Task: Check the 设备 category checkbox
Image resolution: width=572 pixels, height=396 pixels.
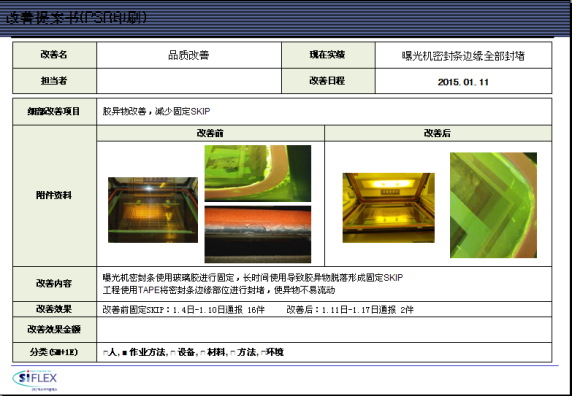Action: pos(173,353)
